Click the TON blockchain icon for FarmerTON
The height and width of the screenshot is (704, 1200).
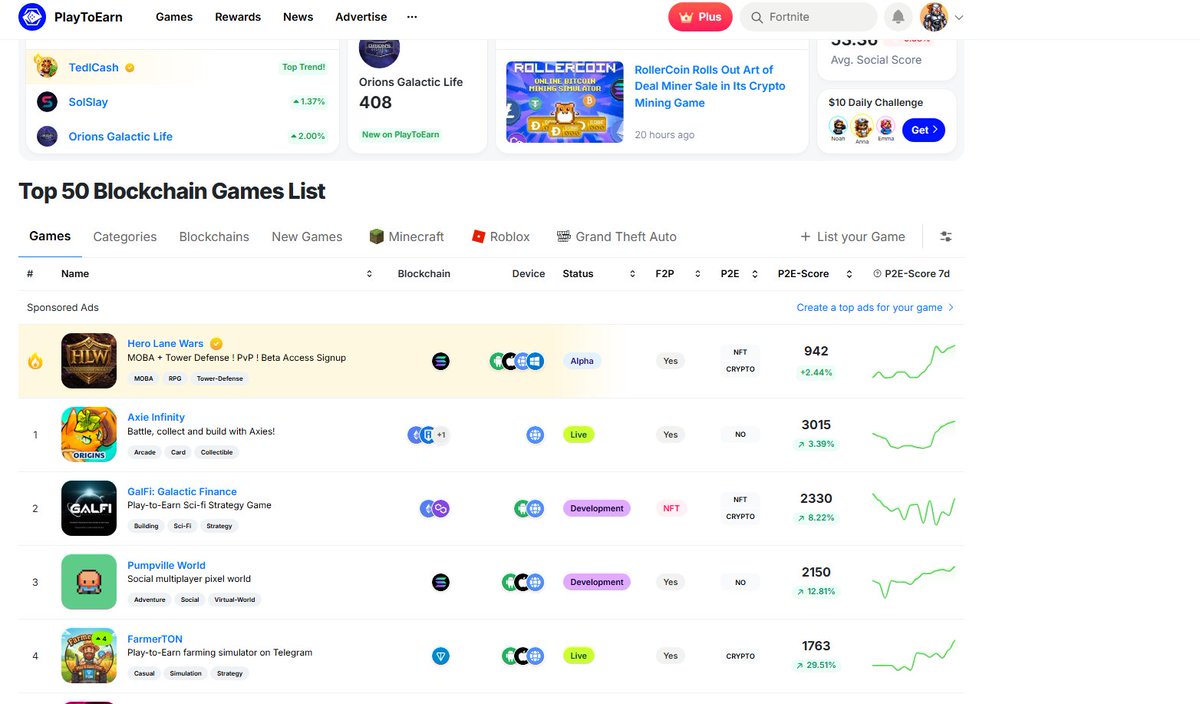[441, 656]
